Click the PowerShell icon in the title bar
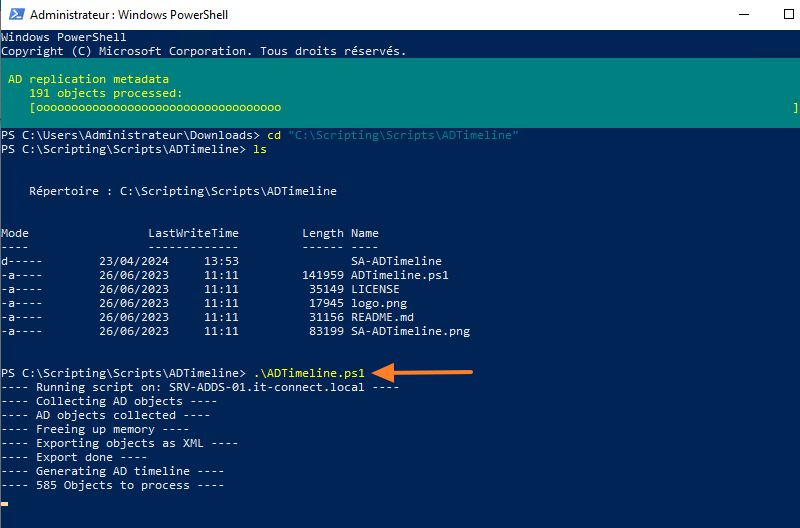This screenshot has height=528, width=800. [14, 16]
